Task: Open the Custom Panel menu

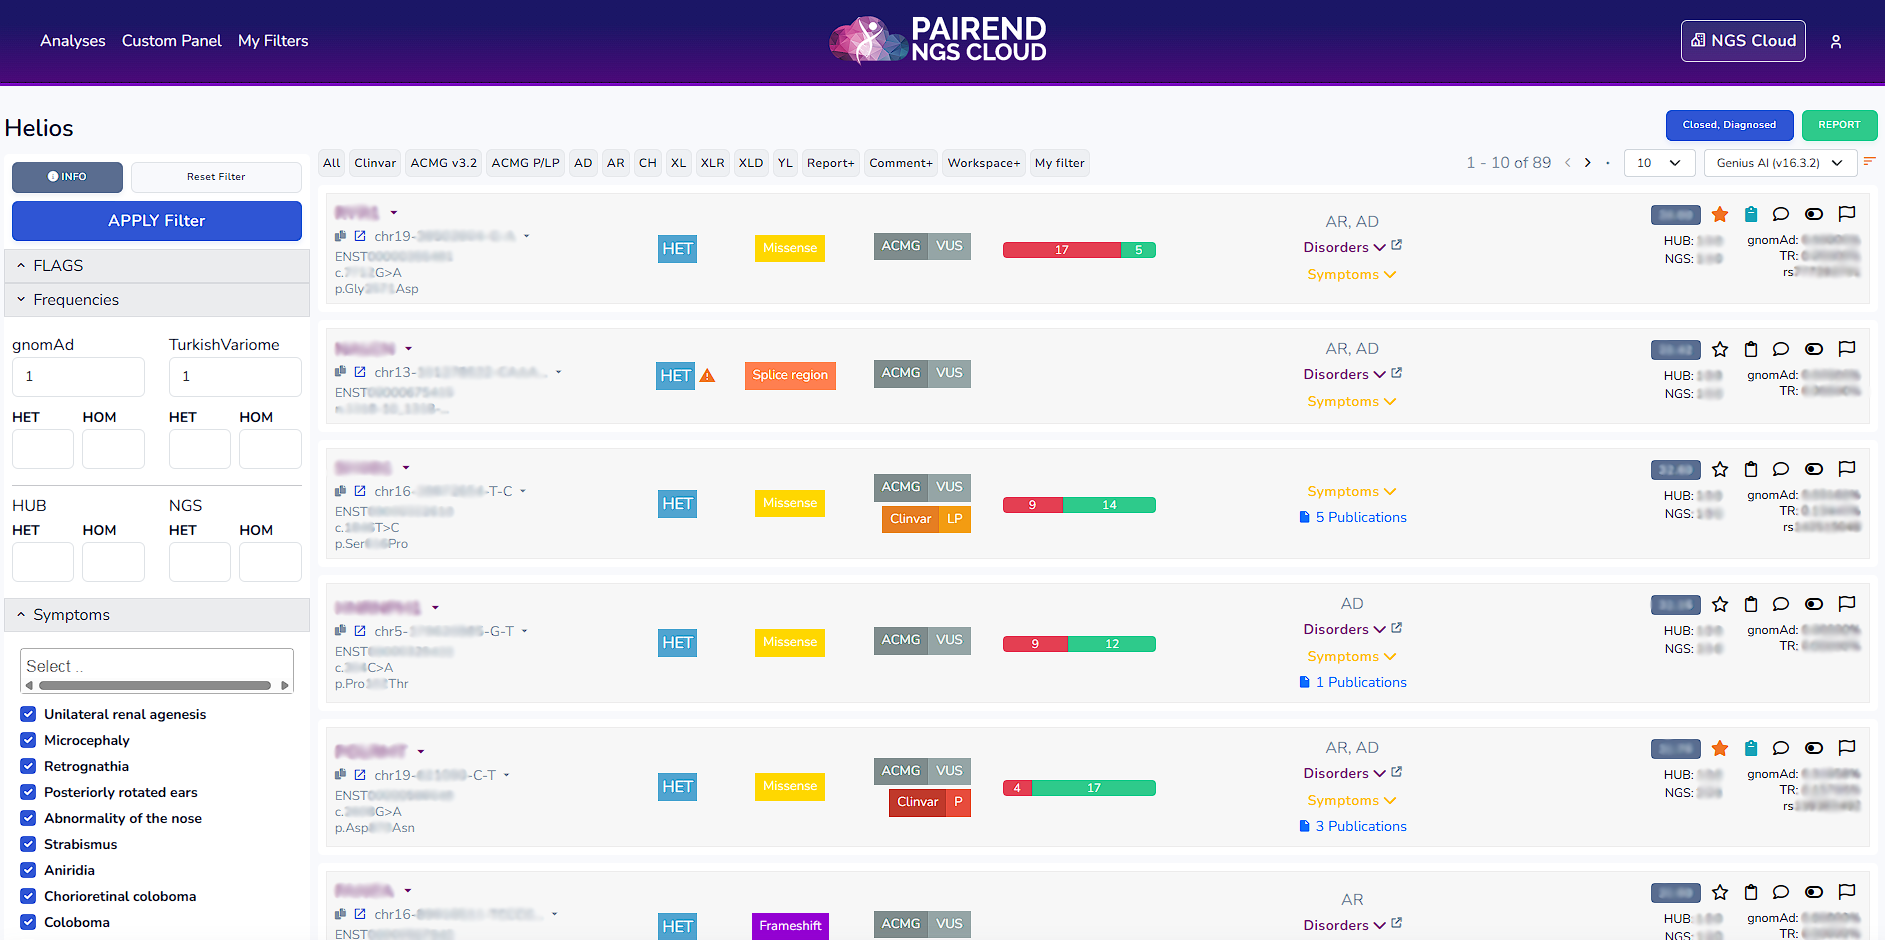Action: pos(172,41)
